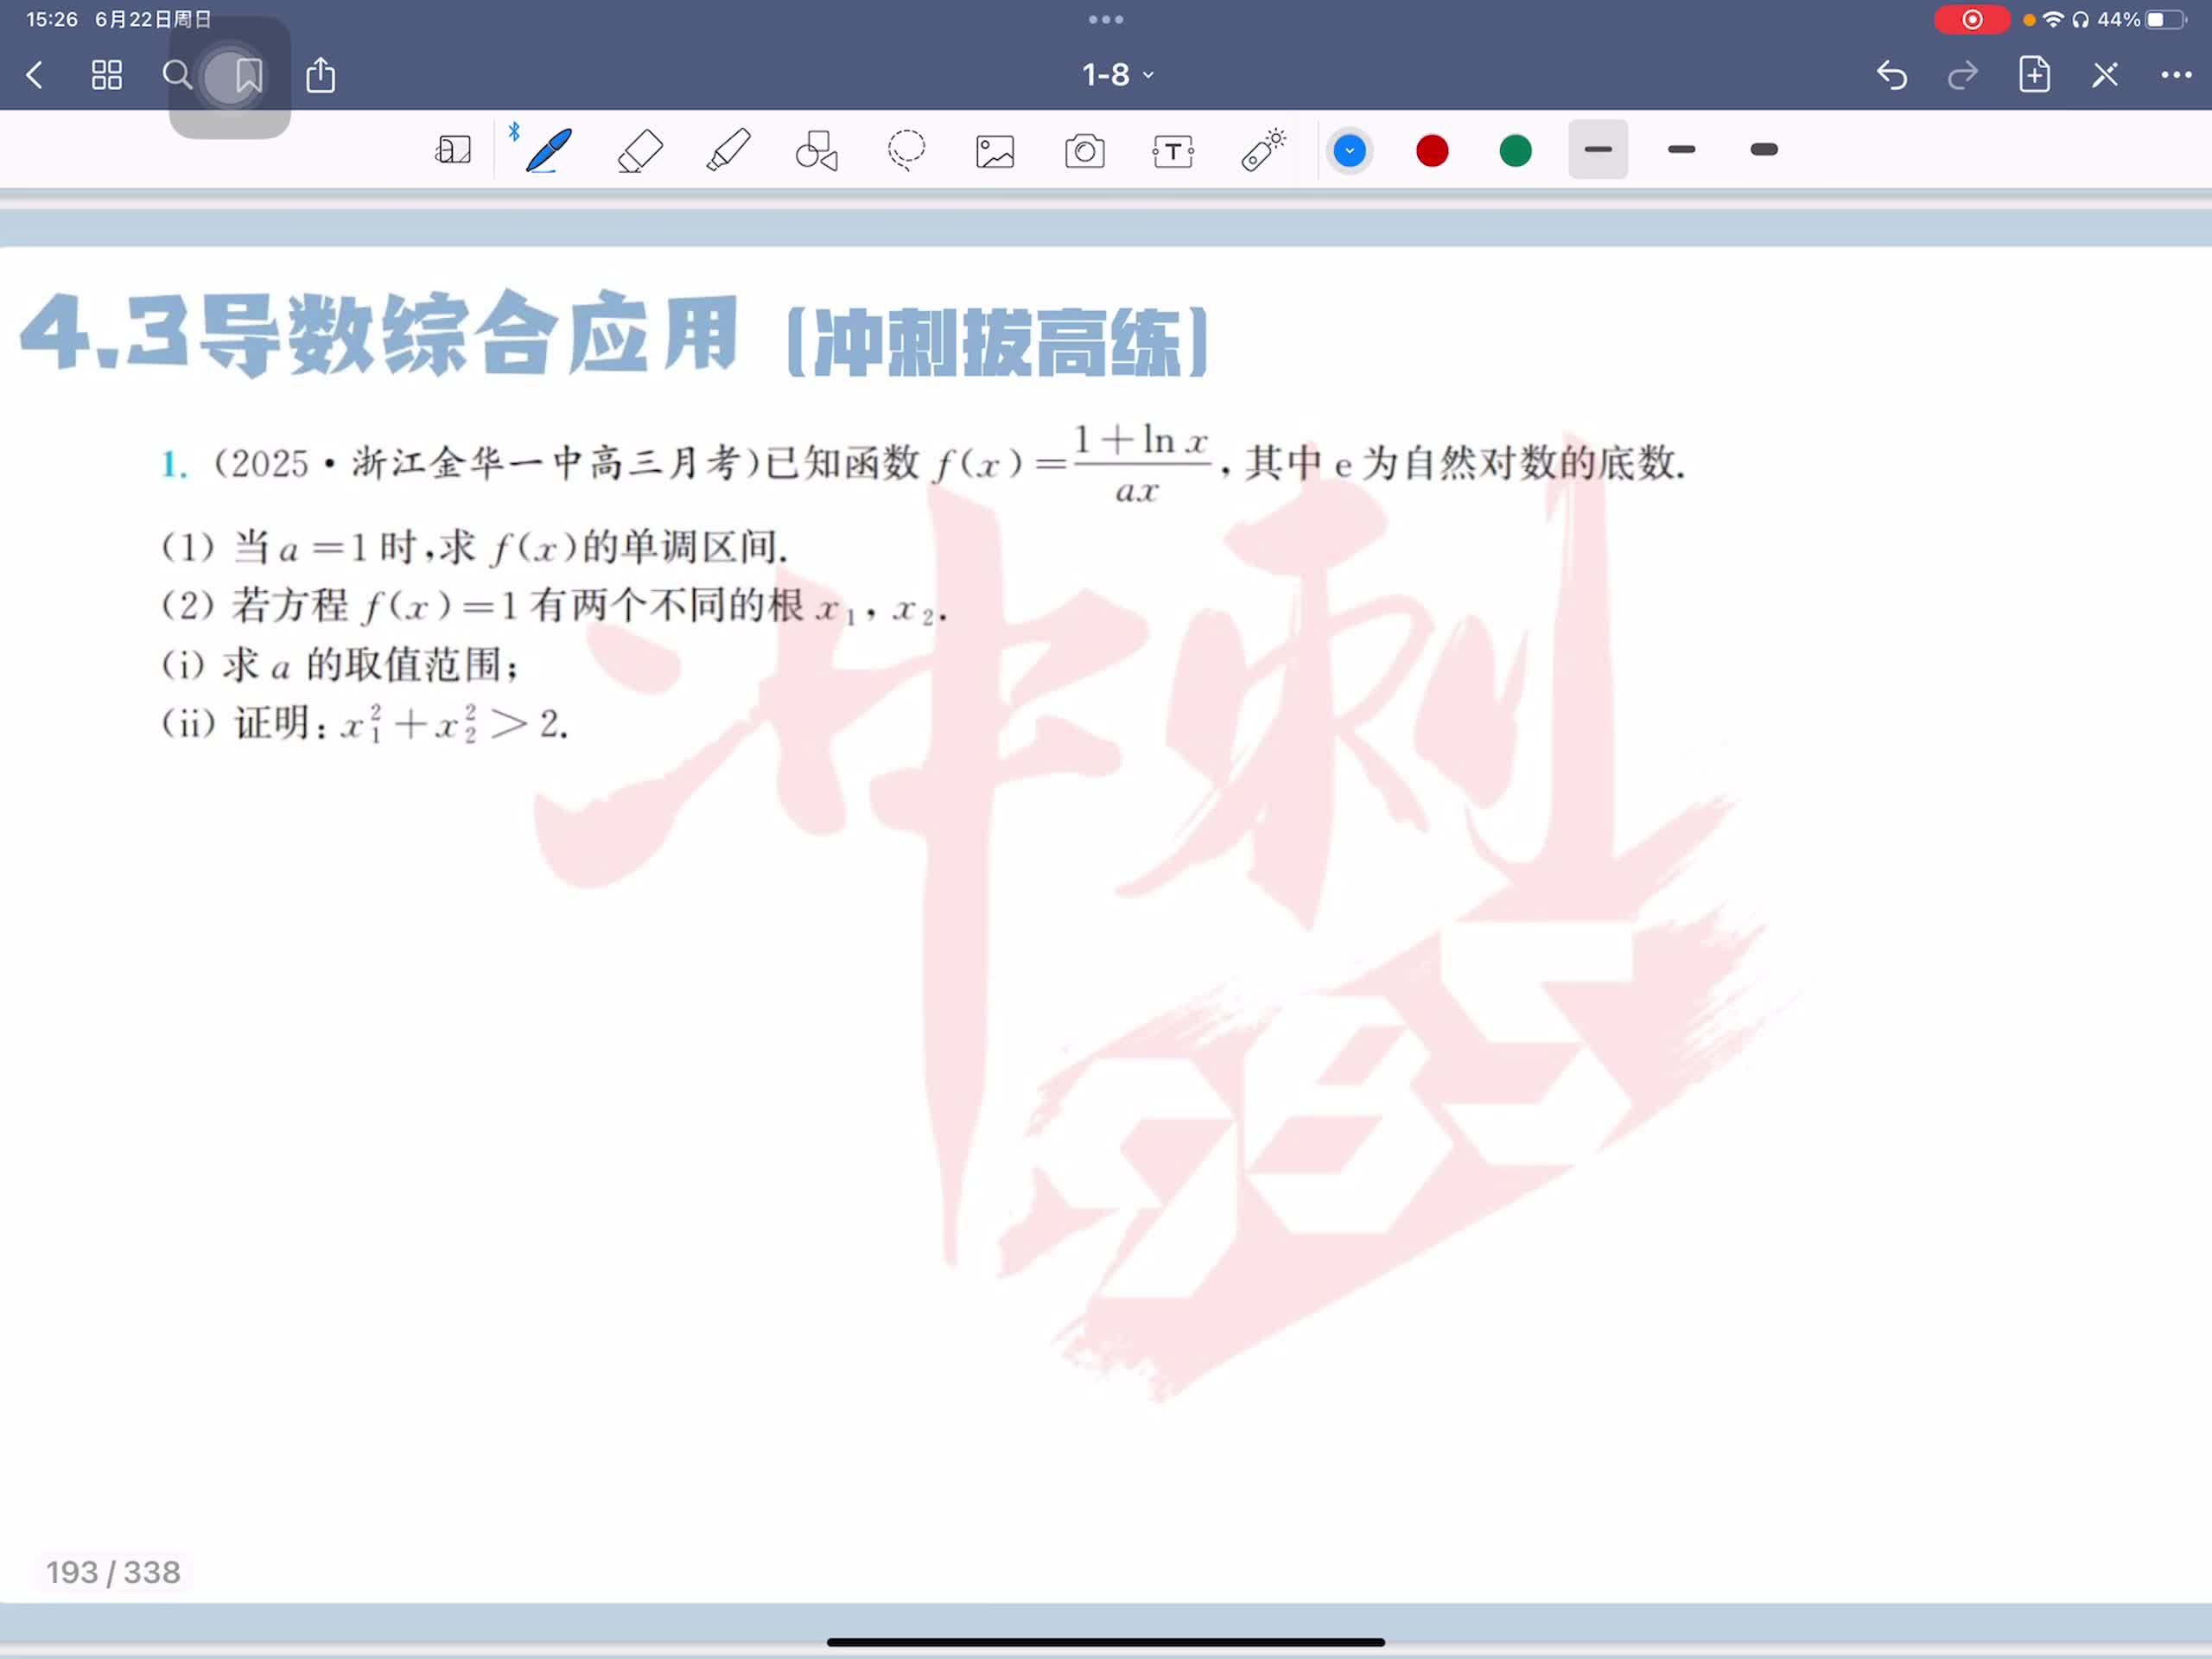This screenshot has width=2212, height=1659.
Task: Open the share and export menu
Action: click(x=320, y=75)
